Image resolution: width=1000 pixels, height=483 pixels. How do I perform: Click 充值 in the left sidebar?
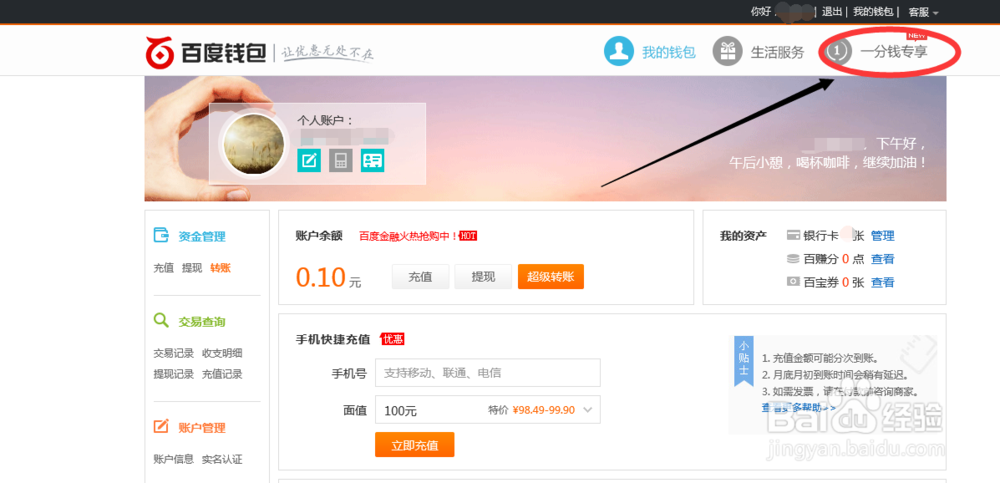163,268
